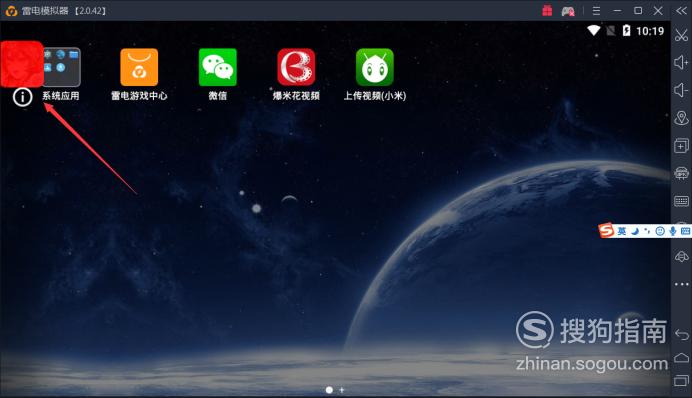The image size is (692, 398).
Task: Select the red dragged app icon
Action: [22, 64]
